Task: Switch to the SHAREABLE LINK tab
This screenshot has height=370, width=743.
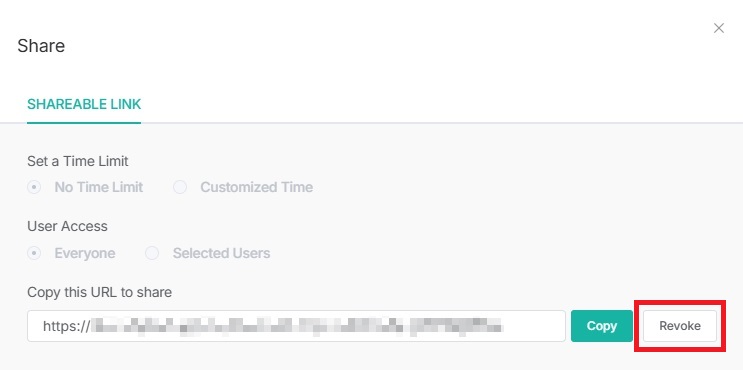Action: coord(84,104)
